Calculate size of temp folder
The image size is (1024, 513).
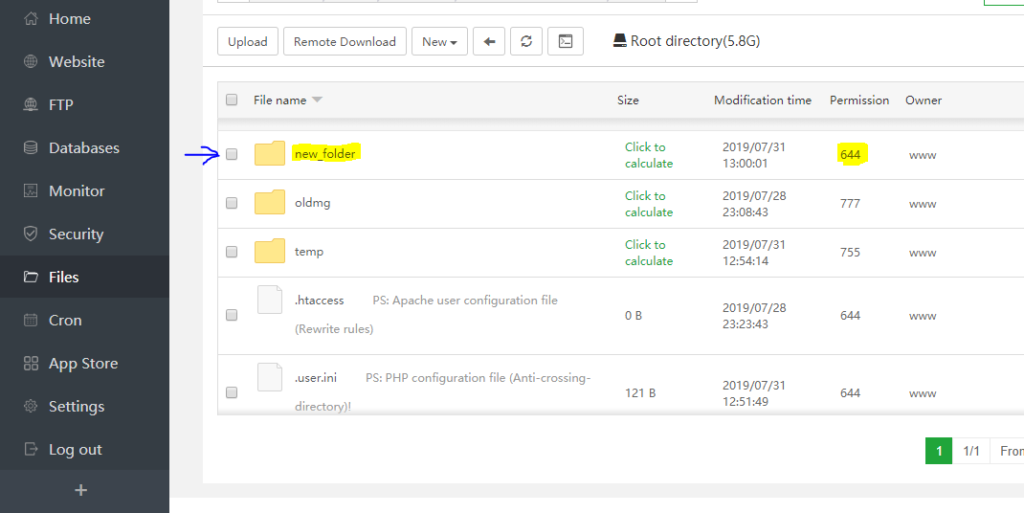[648, 253]
